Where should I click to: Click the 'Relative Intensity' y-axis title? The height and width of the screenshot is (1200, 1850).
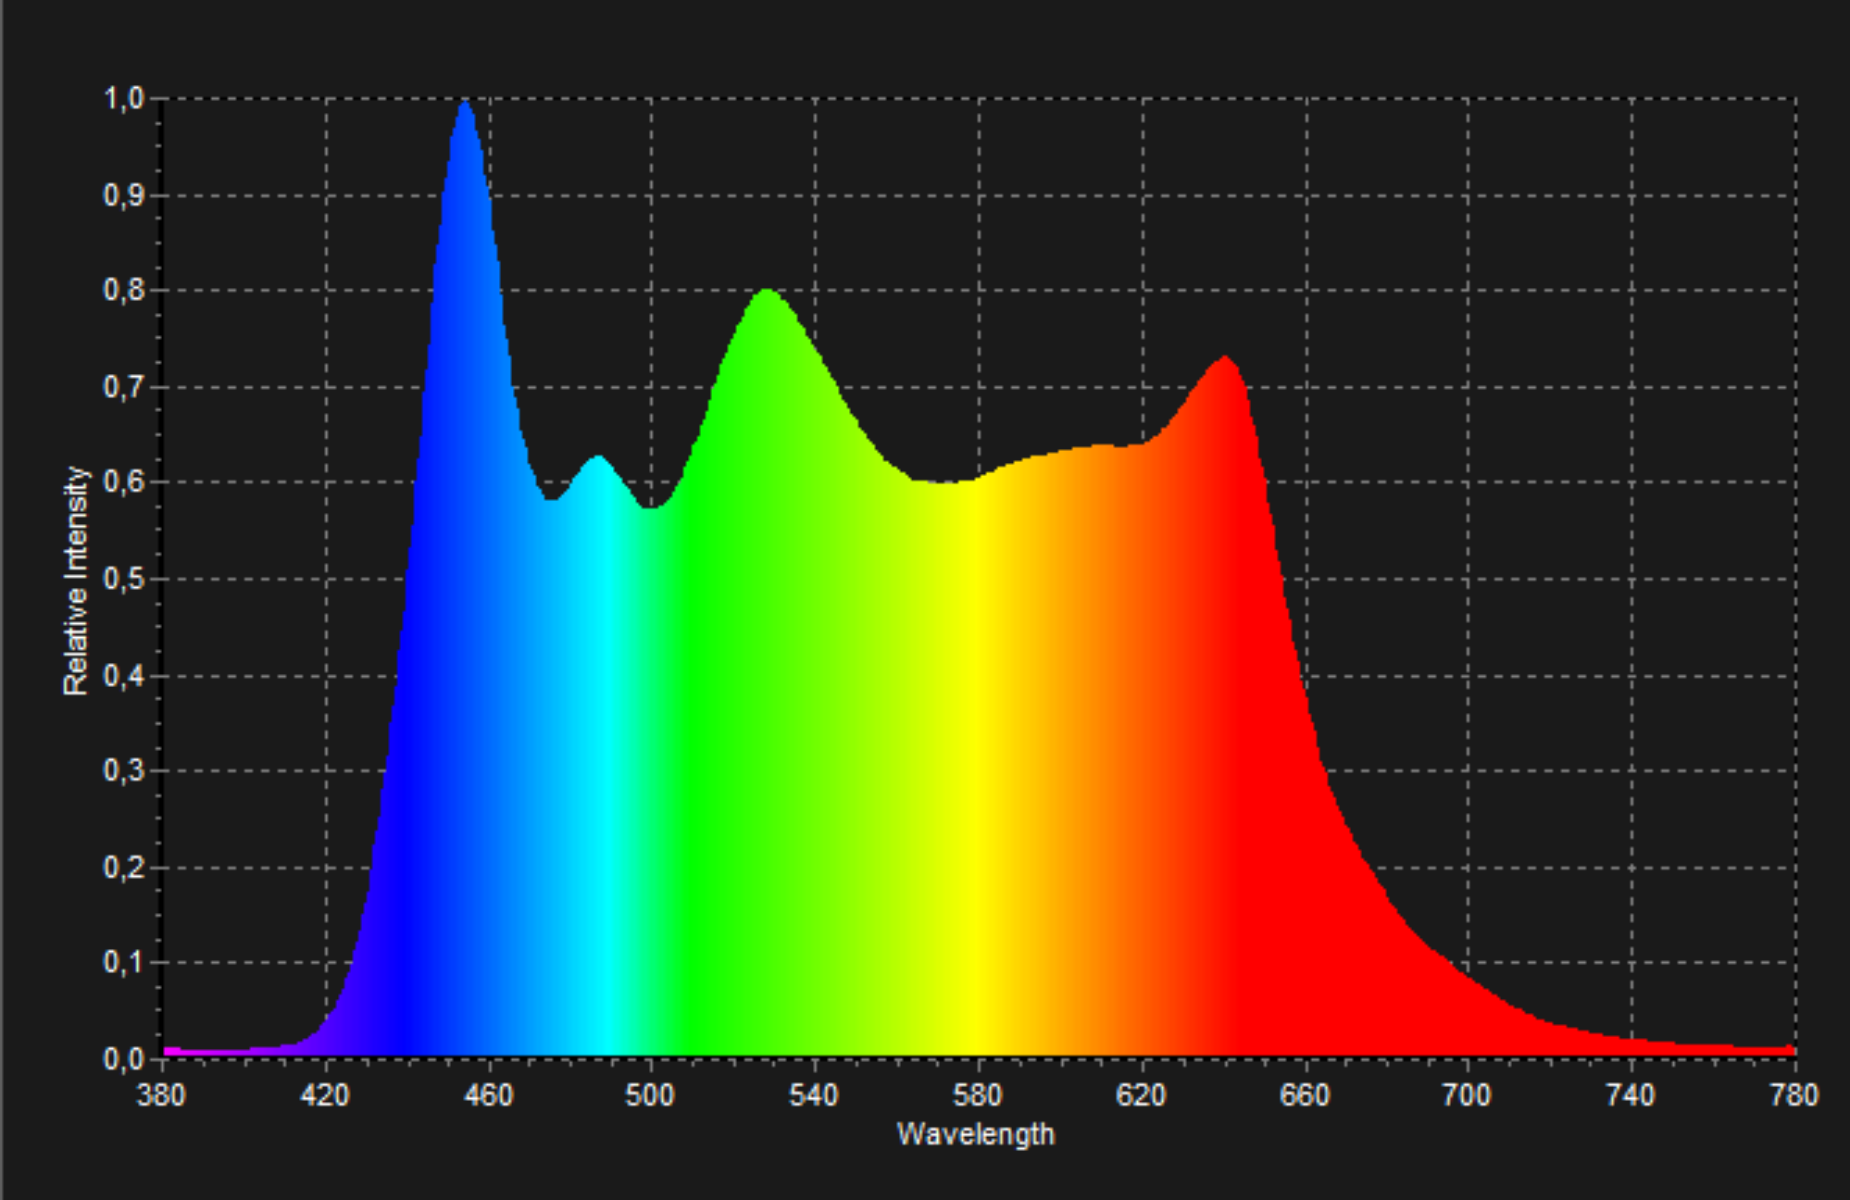pos(76,581)
